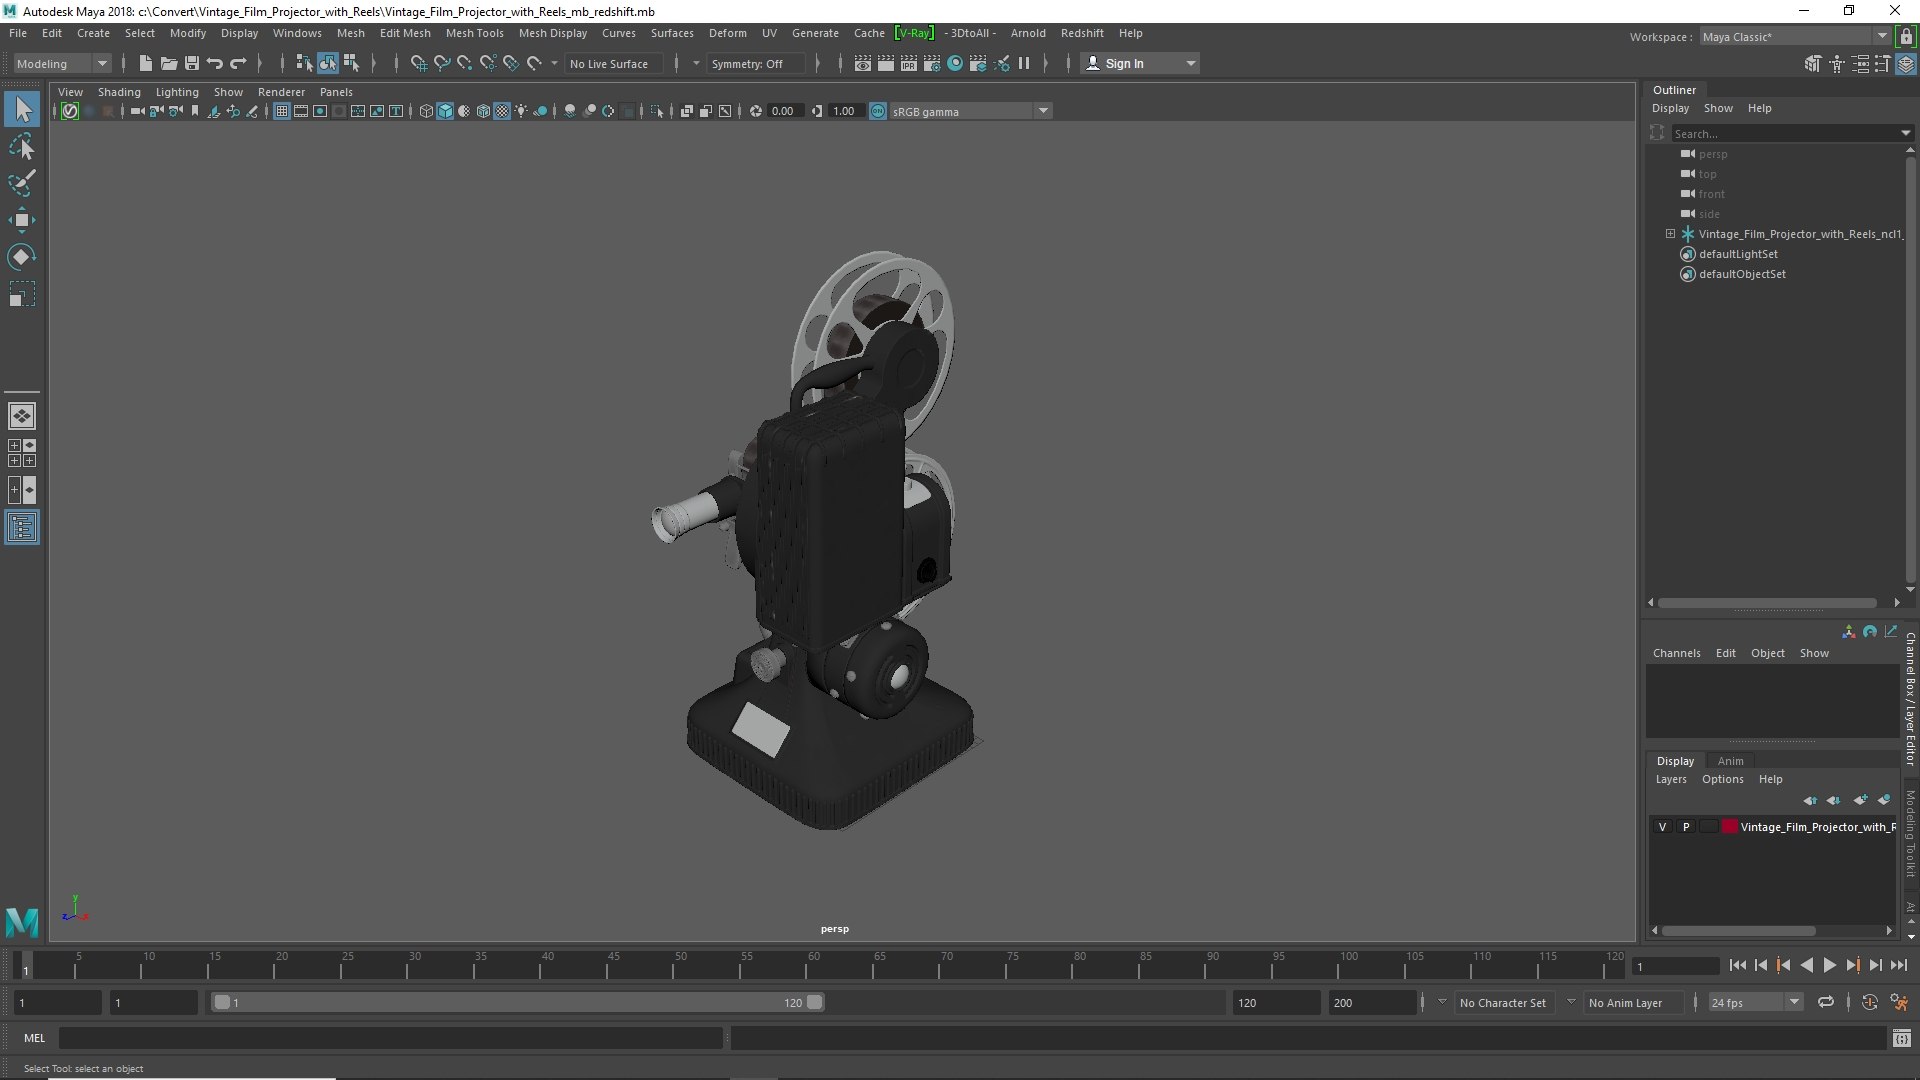Screen dimensions: 1920x1080
Task: Select the arrow Select tool
Action: pyautogui.click(x=22, y=109)
